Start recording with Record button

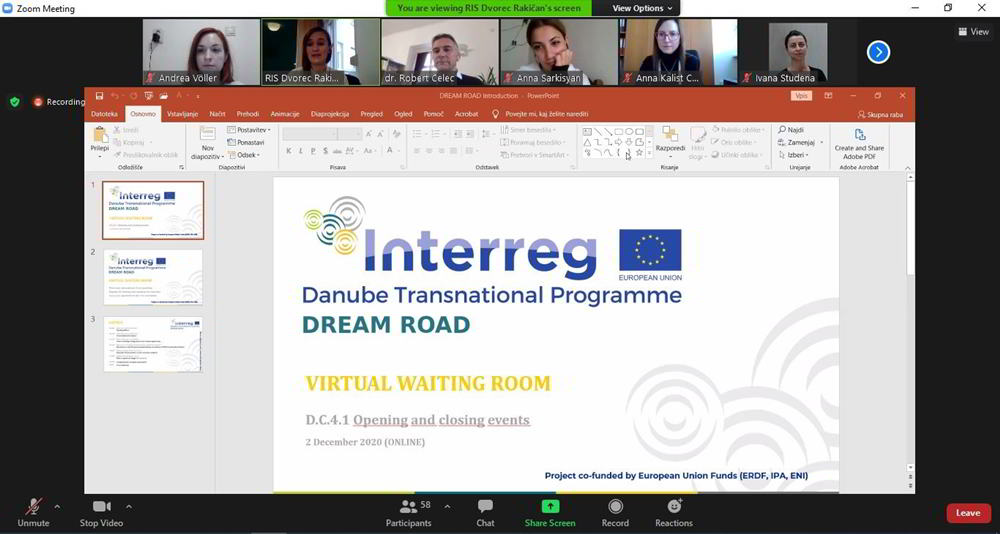[x=615, y=513]
